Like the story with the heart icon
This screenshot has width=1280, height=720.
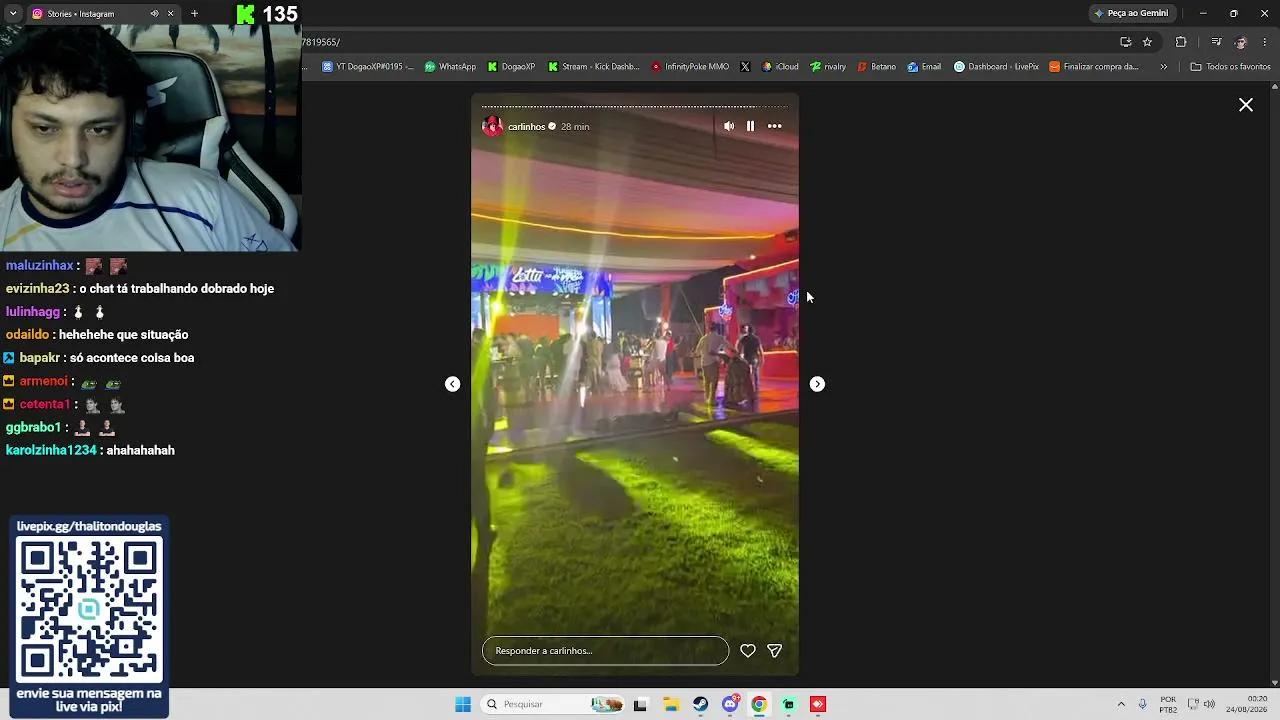coord(748,651)
